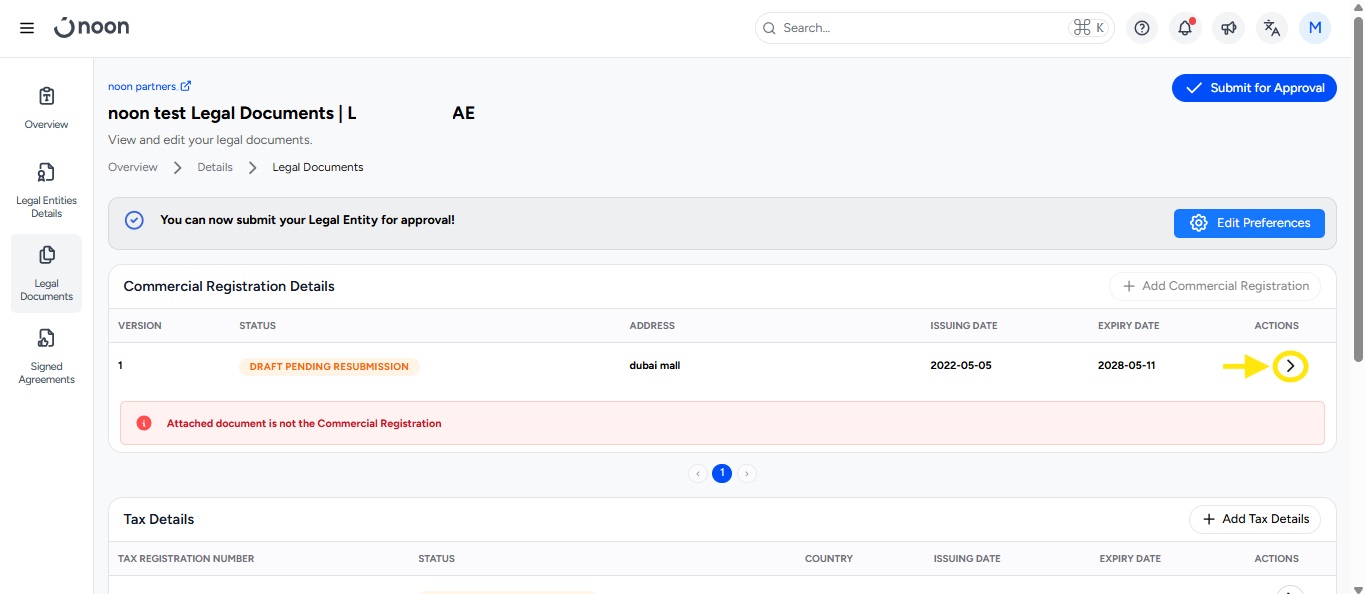Open Legal Entities Details in sidebar
The image size is (1365, 594).
46,190
